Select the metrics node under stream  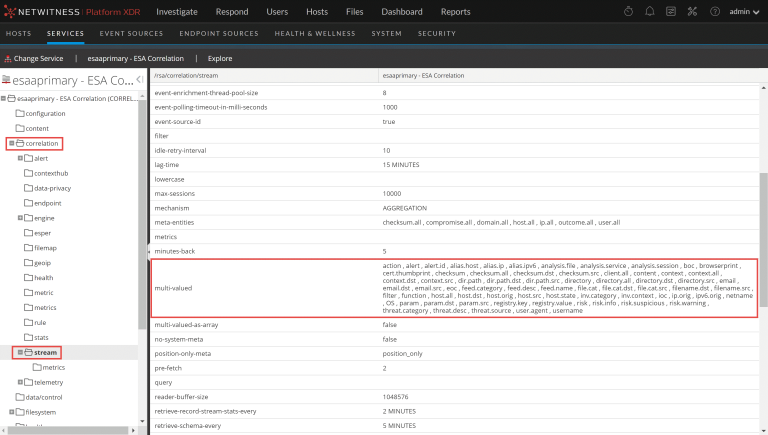click(53, 367)
